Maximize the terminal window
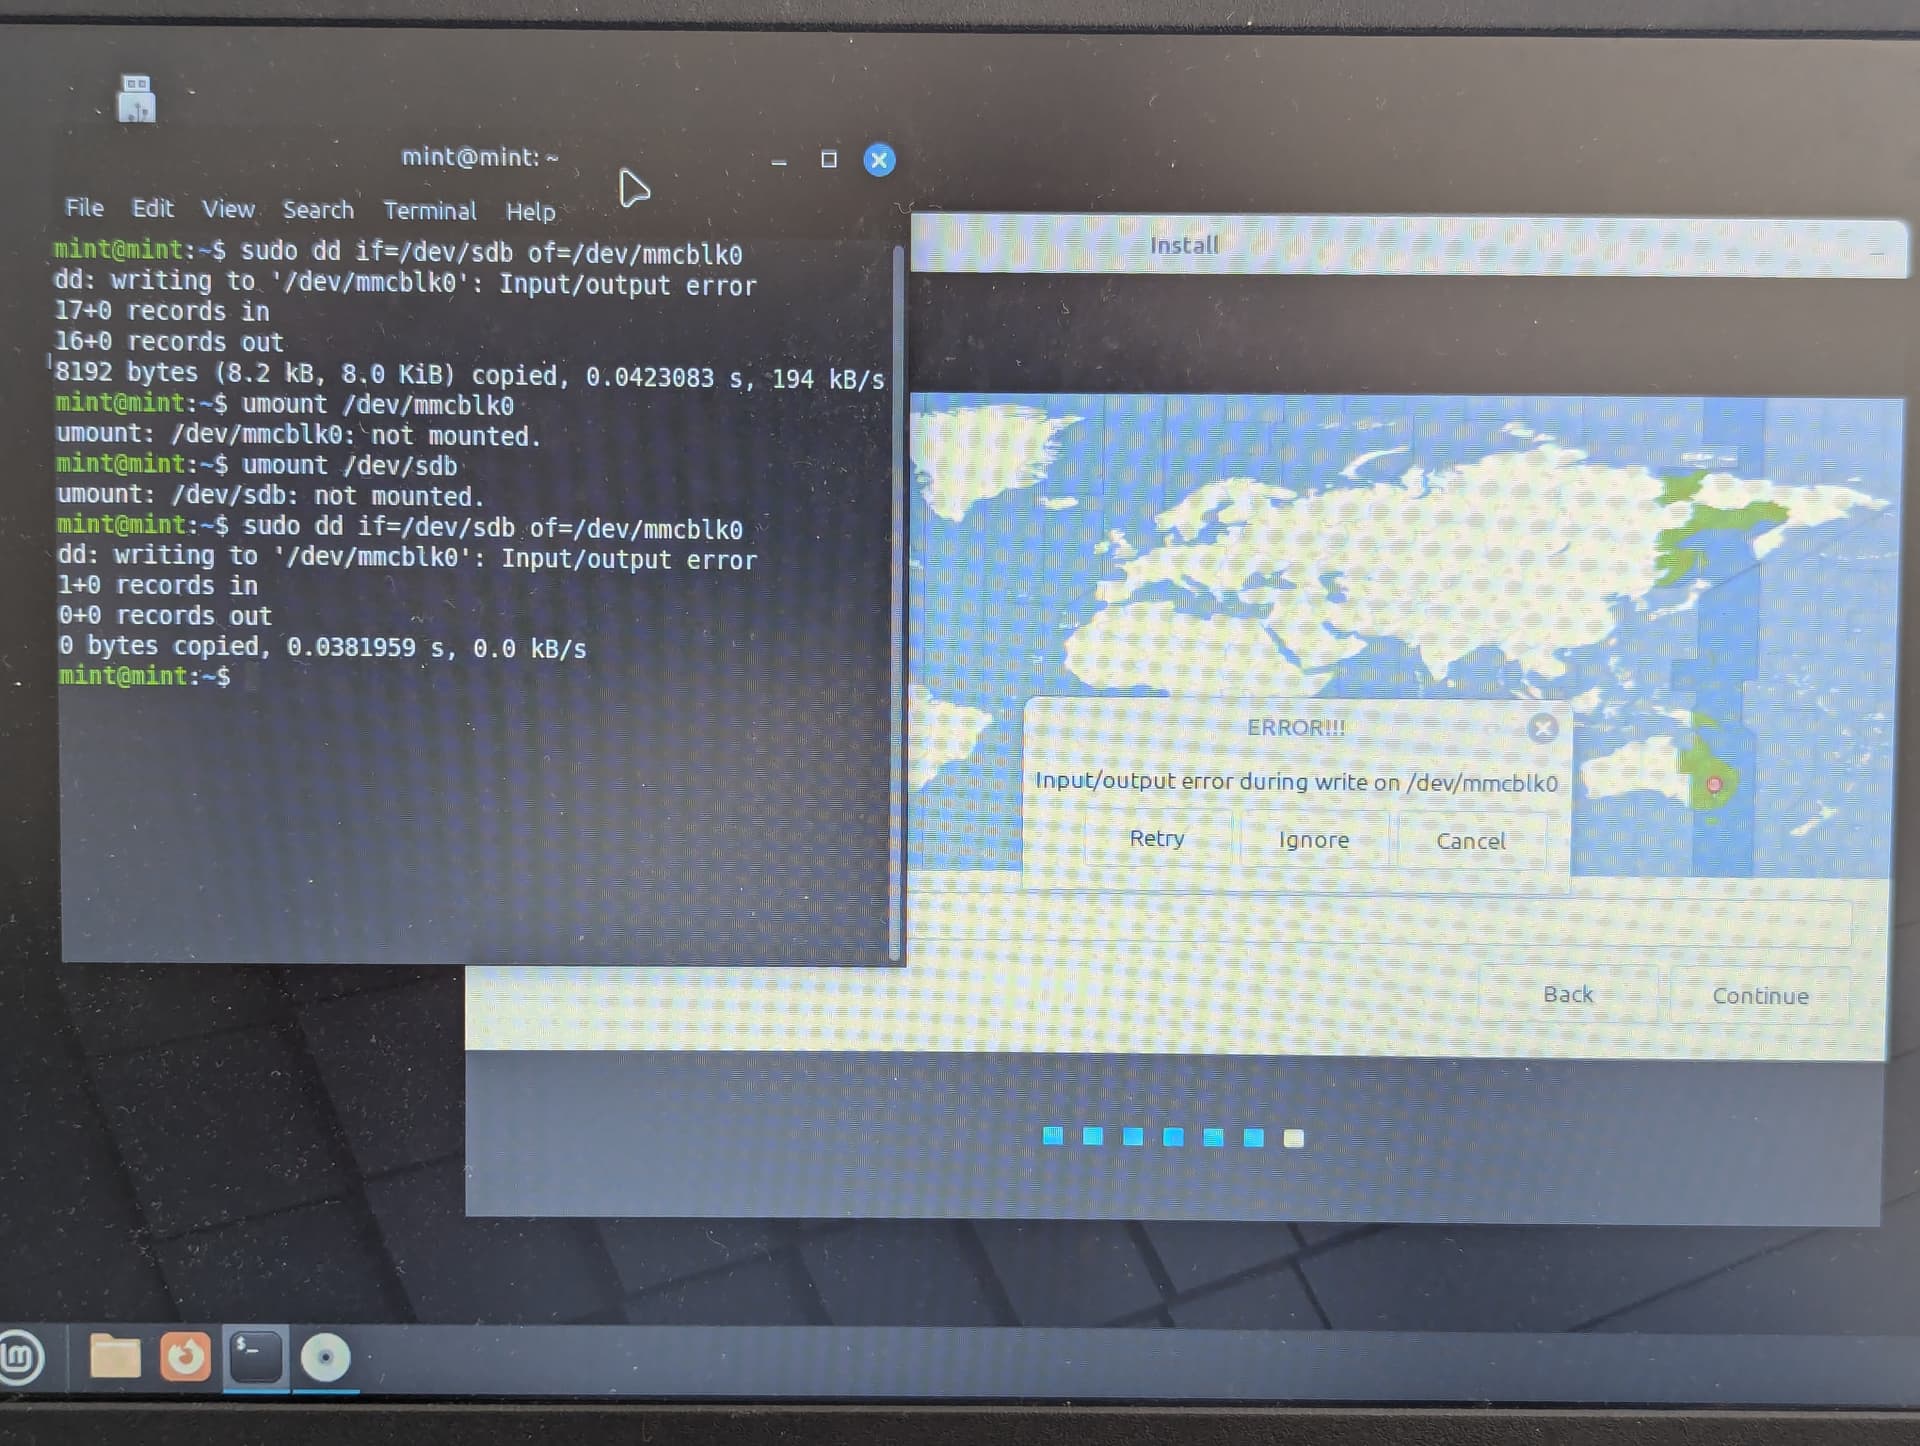 (829, 159)
